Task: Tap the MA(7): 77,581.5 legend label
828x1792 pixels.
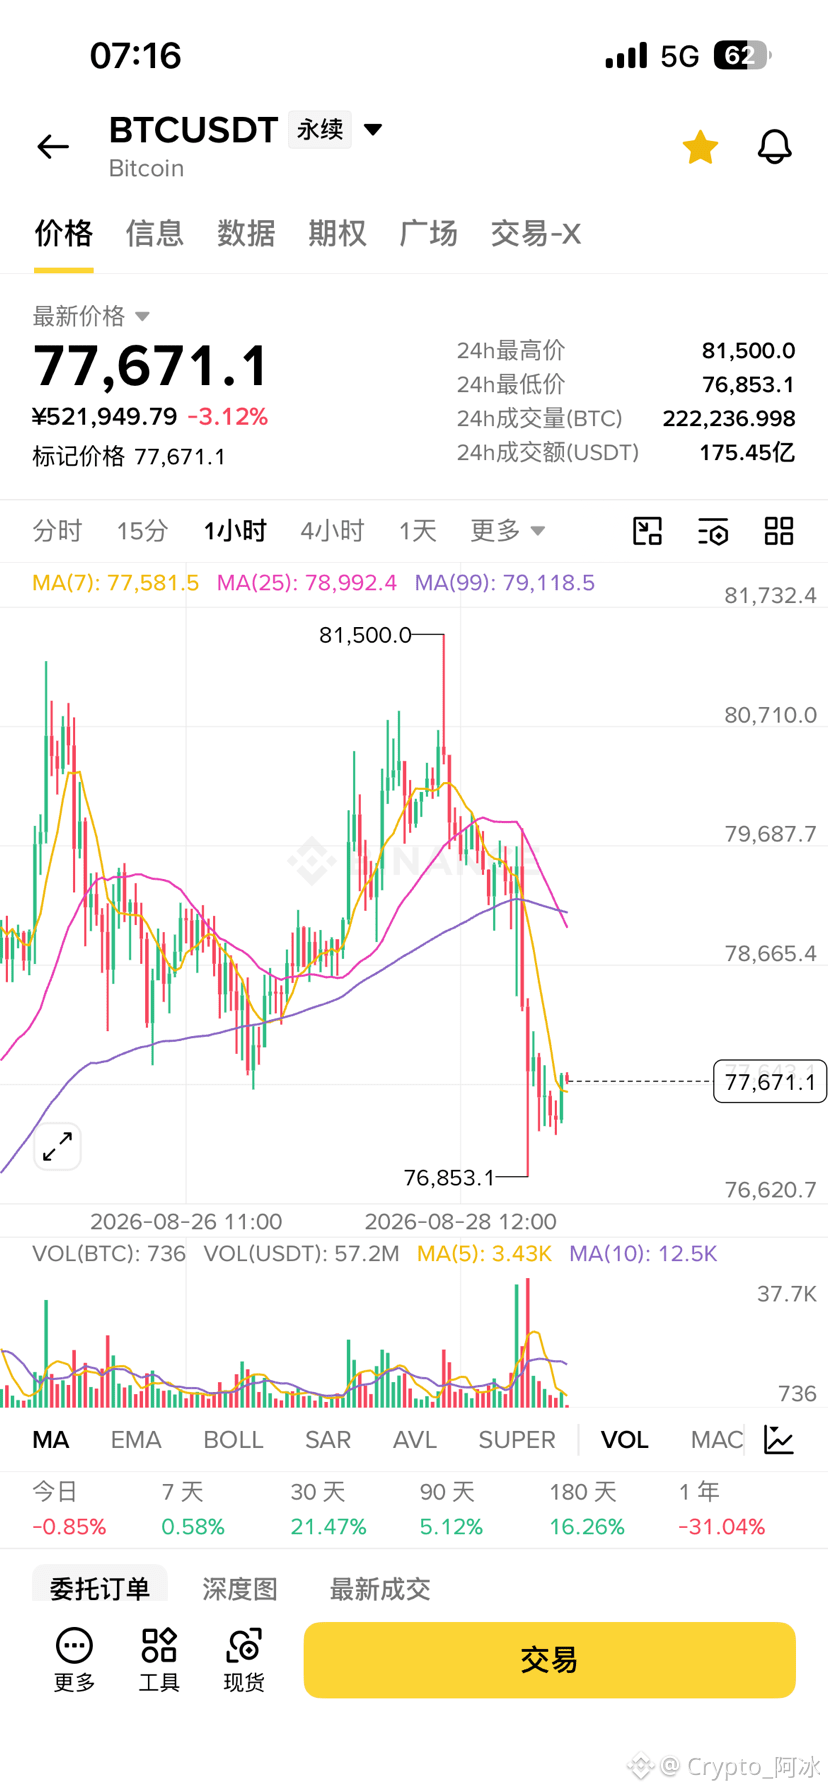Action: [115, 583]
